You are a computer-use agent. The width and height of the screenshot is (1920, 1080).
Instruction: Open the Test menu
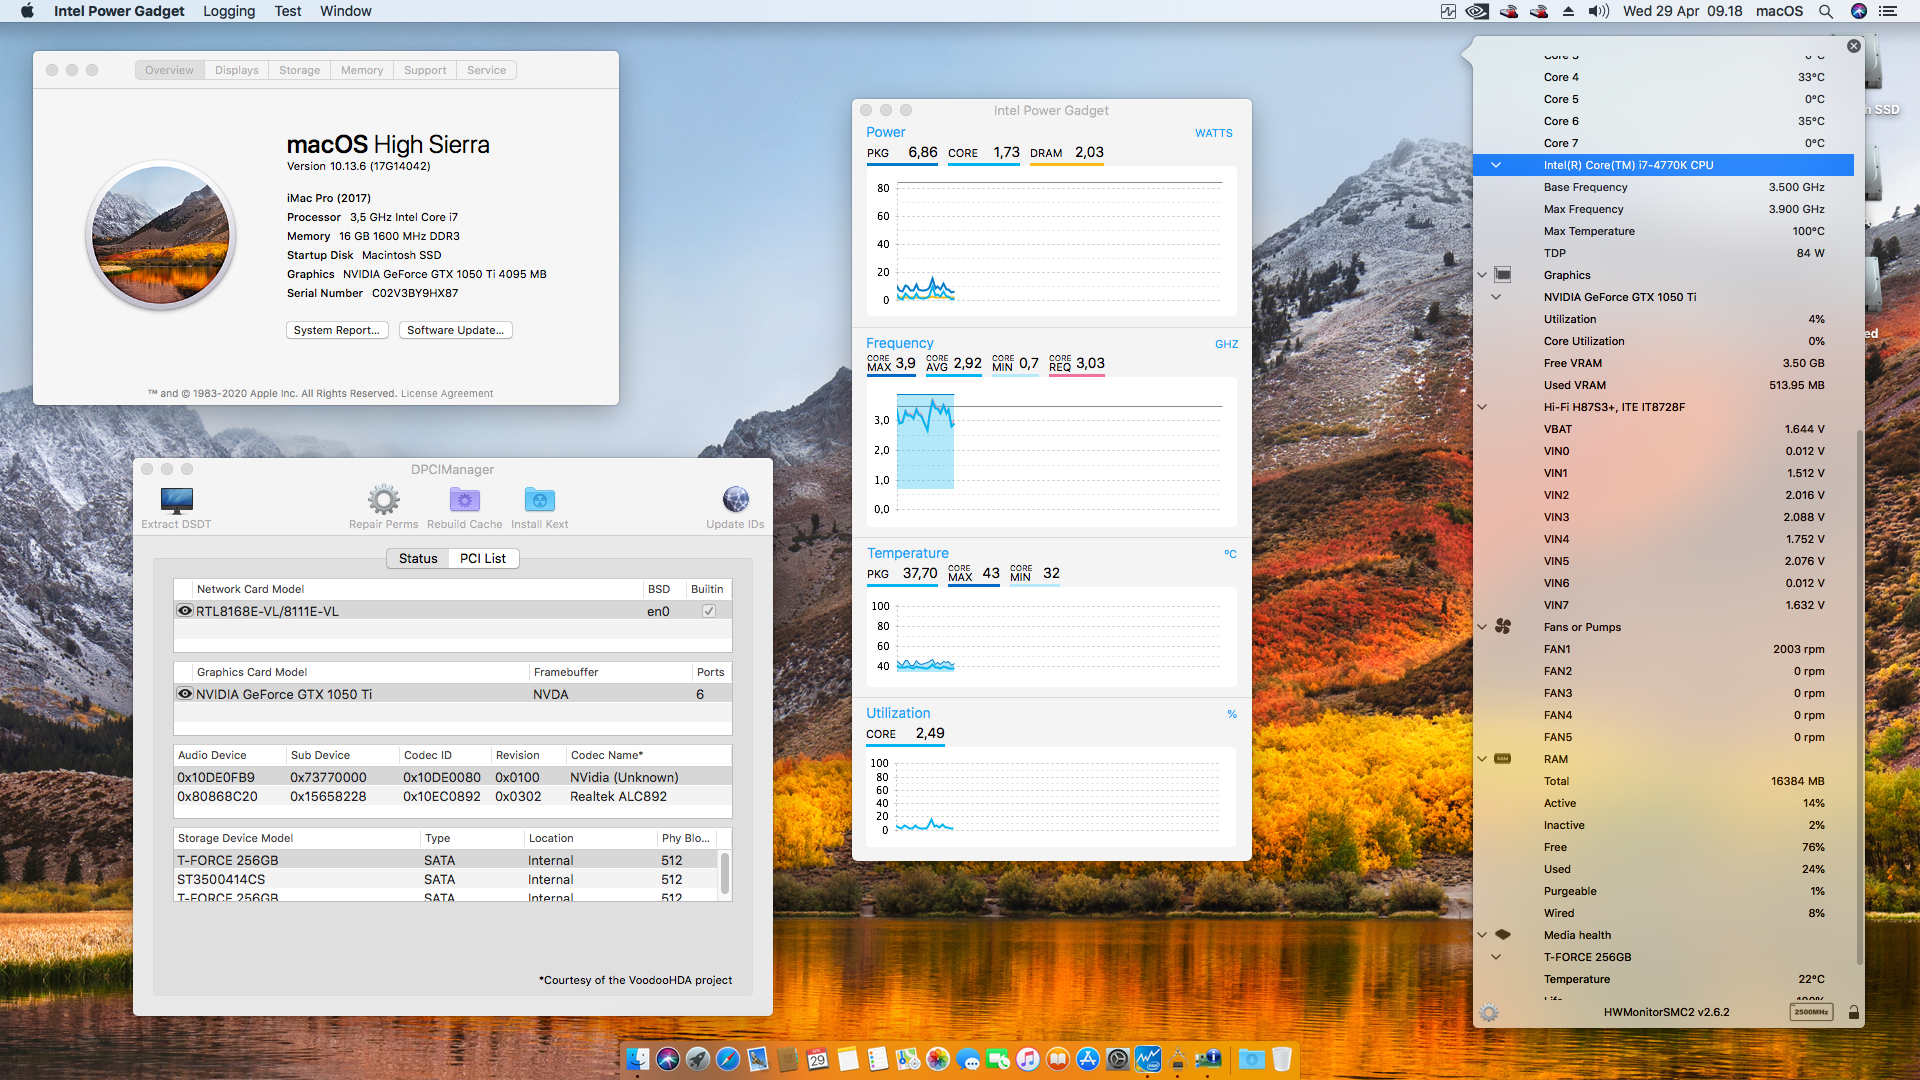(x=288, y=11)
